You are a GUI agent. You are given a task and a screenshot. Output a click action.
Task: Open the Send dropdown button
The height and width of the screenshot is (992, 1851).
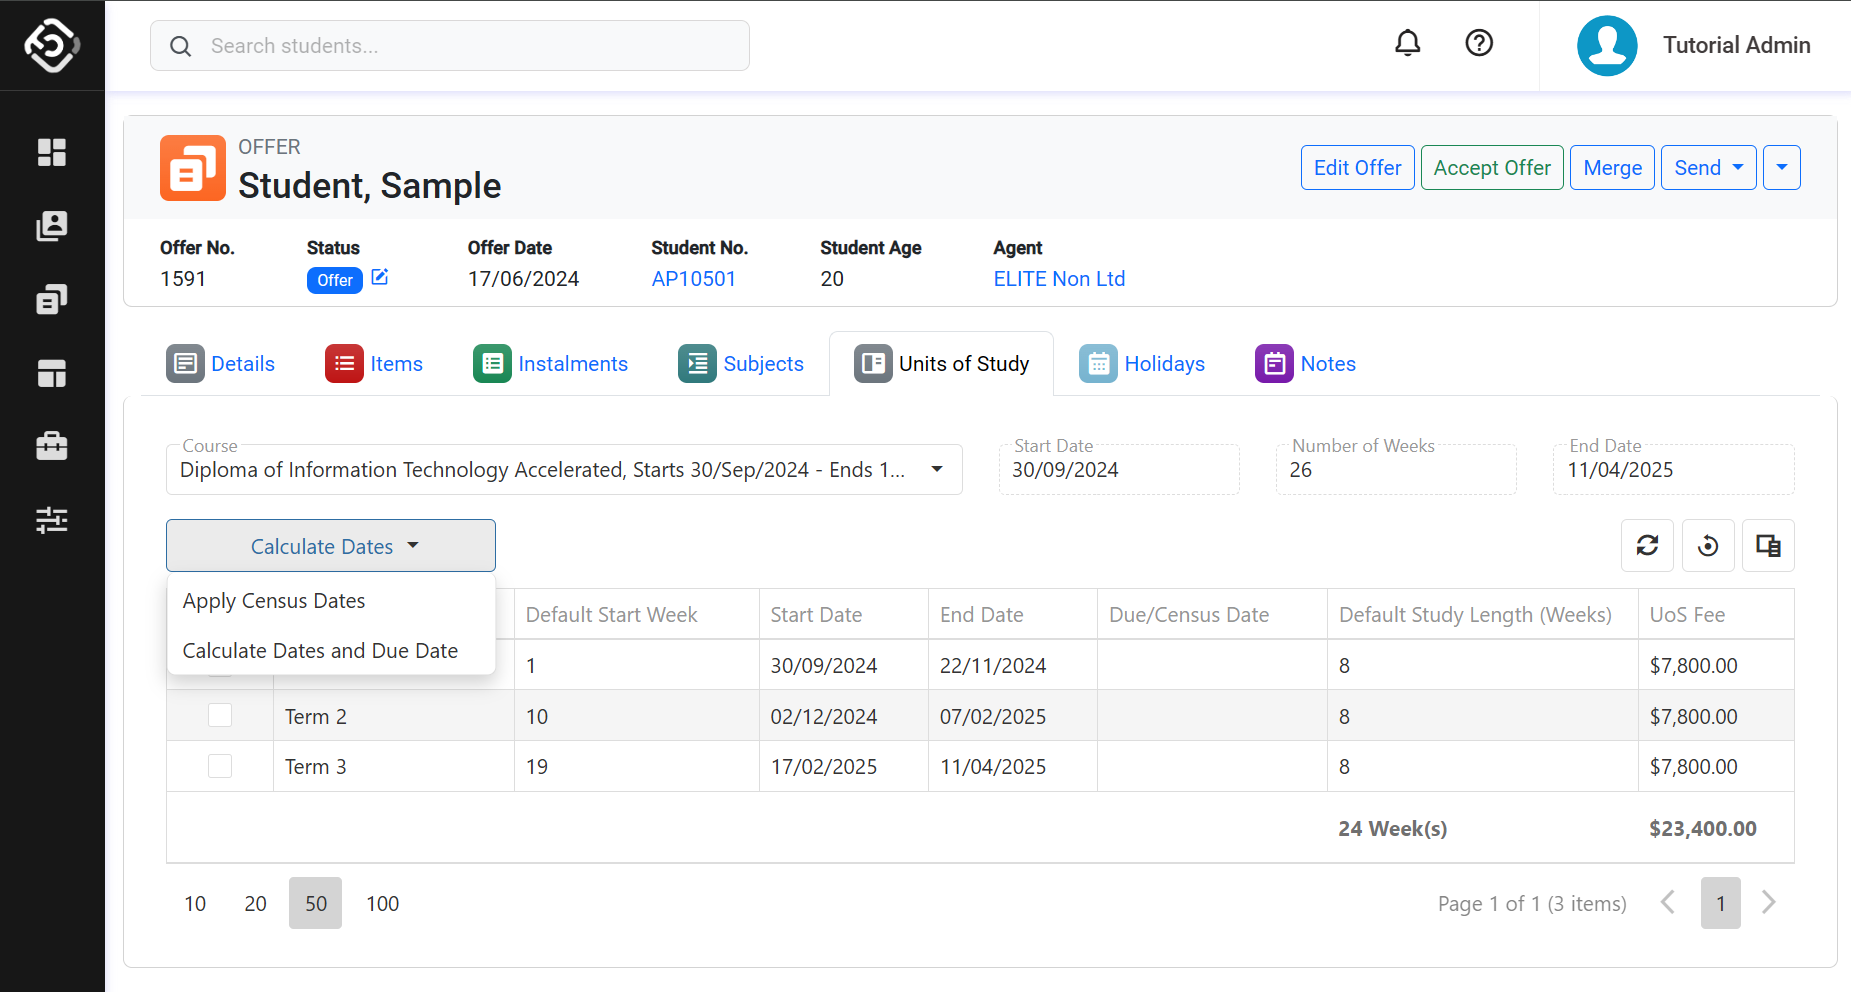coord(1708,168)
